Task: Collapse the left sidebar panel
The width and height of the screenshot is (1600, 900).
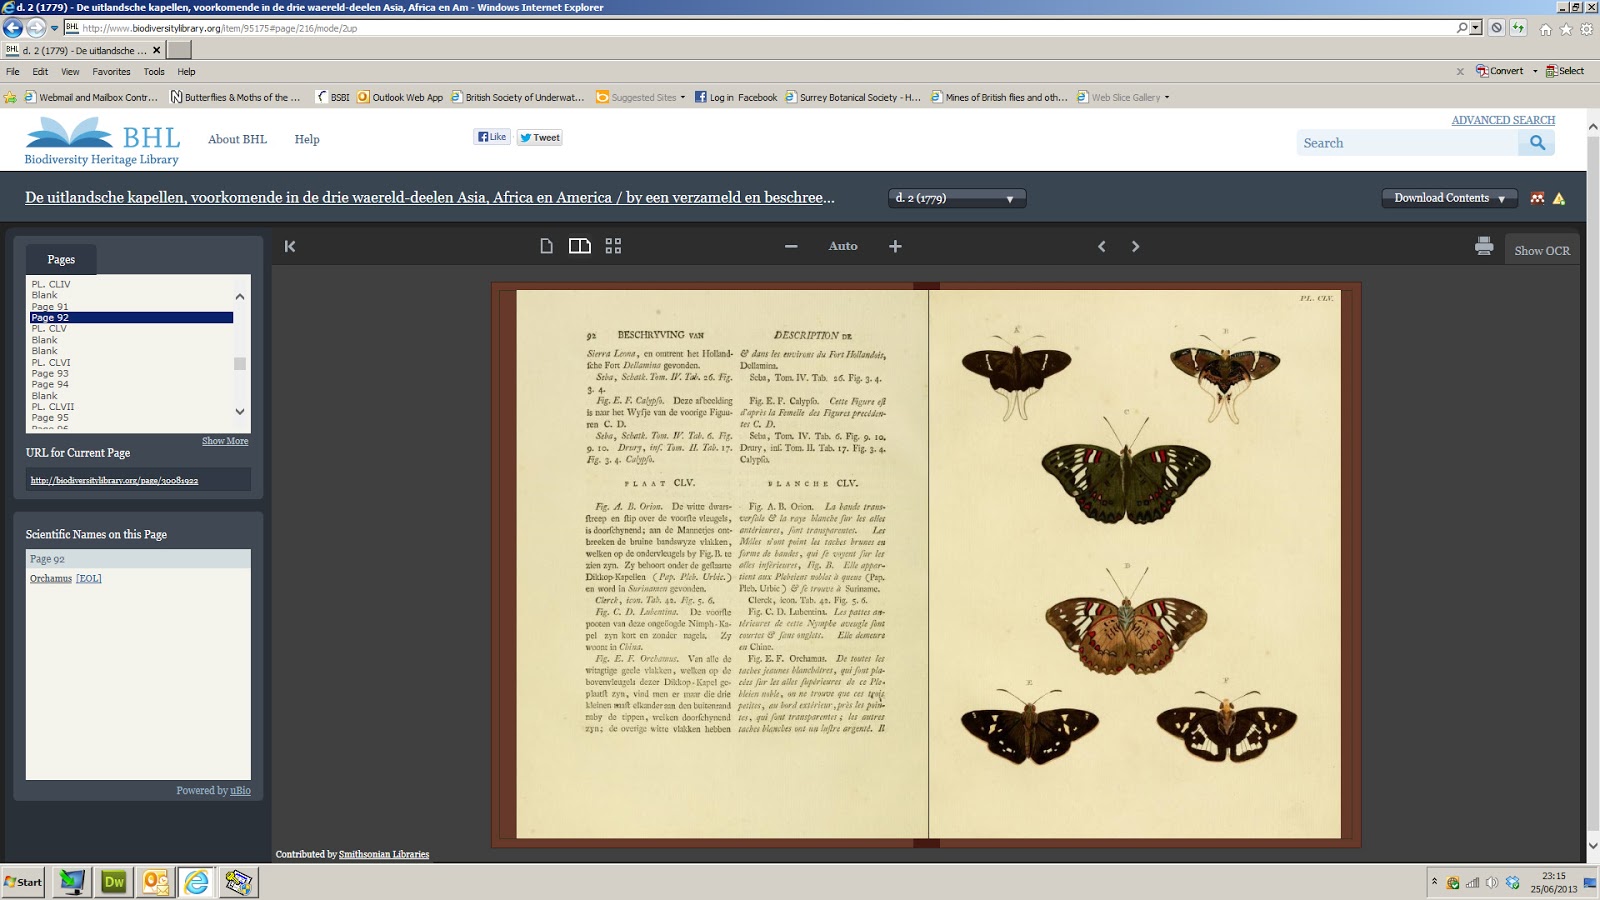Action: click(x=290, y=246)
